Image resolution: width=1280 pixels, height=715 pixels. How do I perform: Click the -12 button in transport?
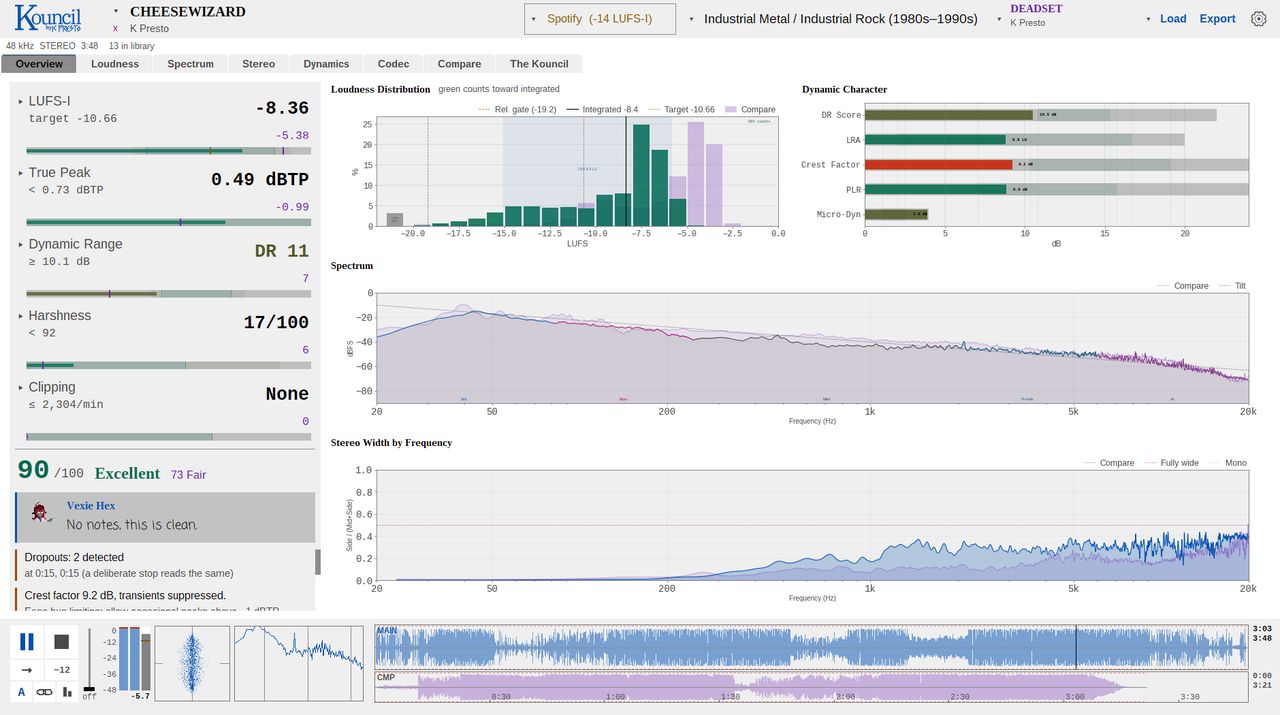coord(62,670)
